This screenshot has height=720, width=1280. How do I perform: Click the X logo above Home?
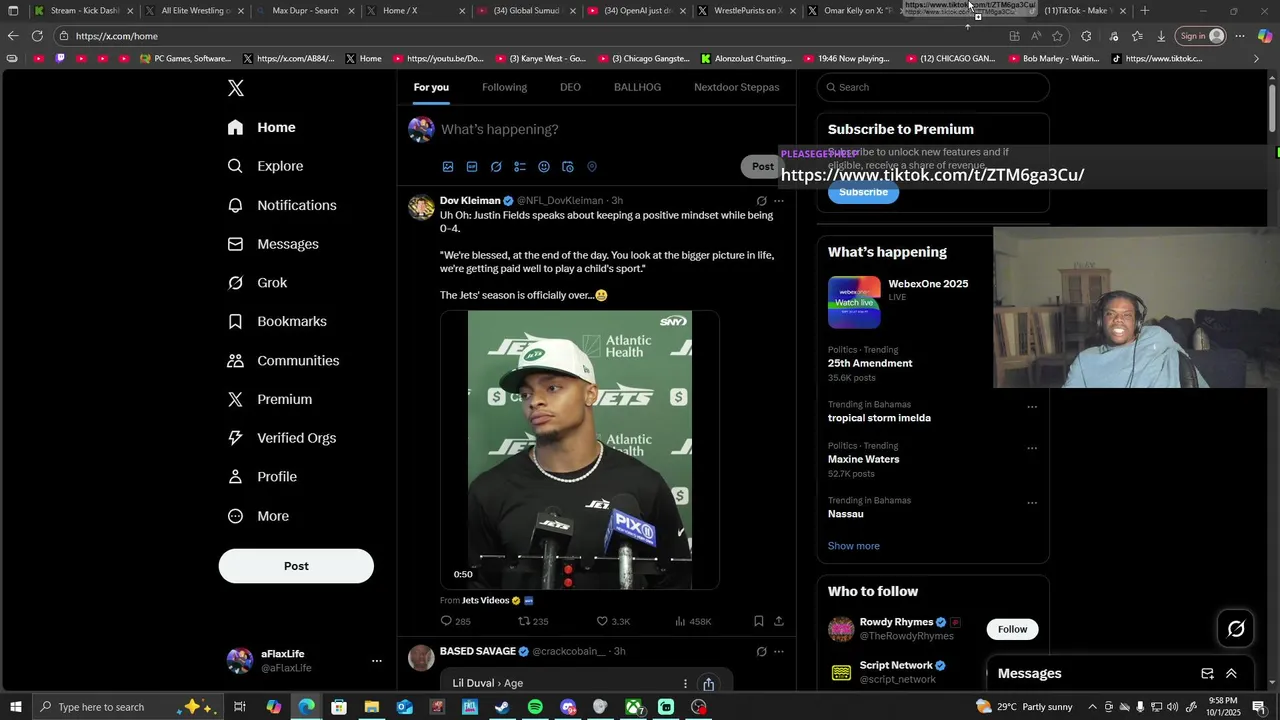point(236,88)
